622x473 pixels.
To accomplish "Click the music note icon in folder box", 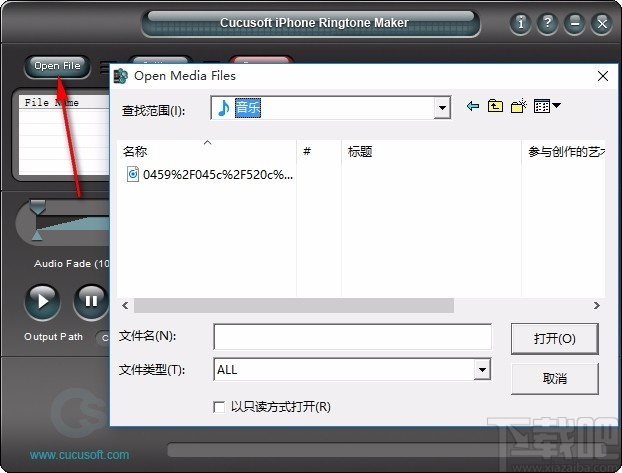I will pyautogui.click(x=224, y=108).
